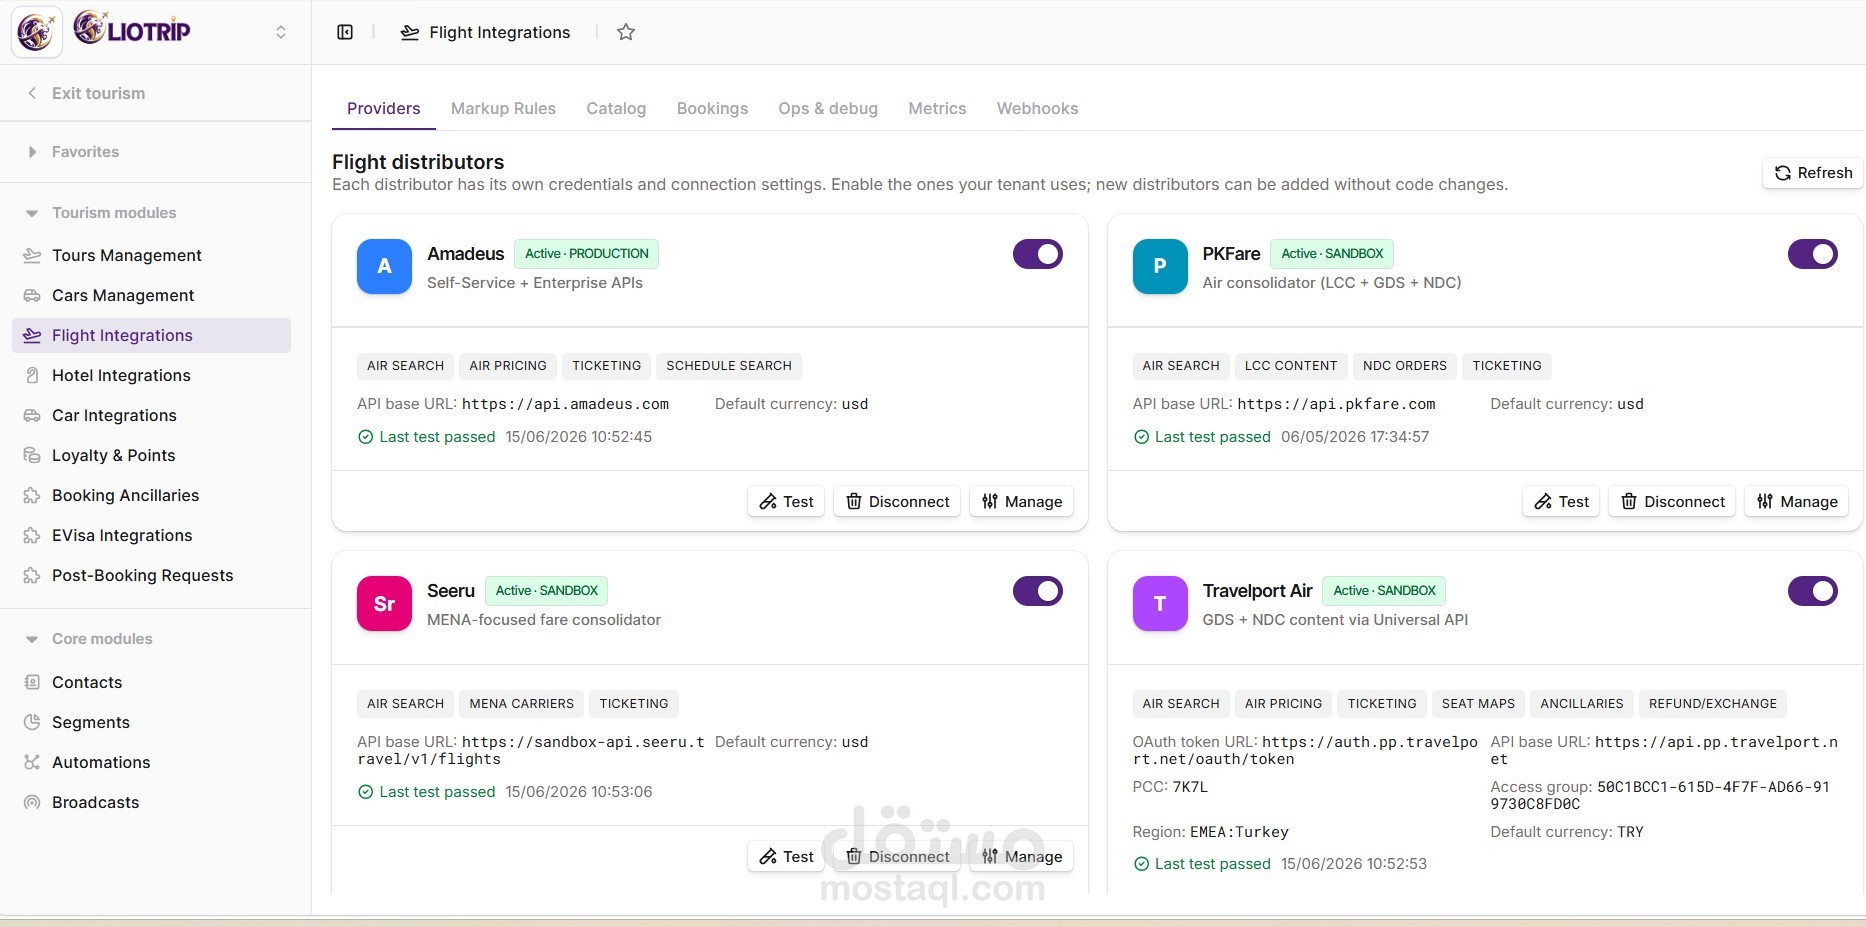Viewport: 1866px width, 927px height.
Task: Click the PKFare 'NDC ORDERS' tag
Action: [x=1405, y=366]
